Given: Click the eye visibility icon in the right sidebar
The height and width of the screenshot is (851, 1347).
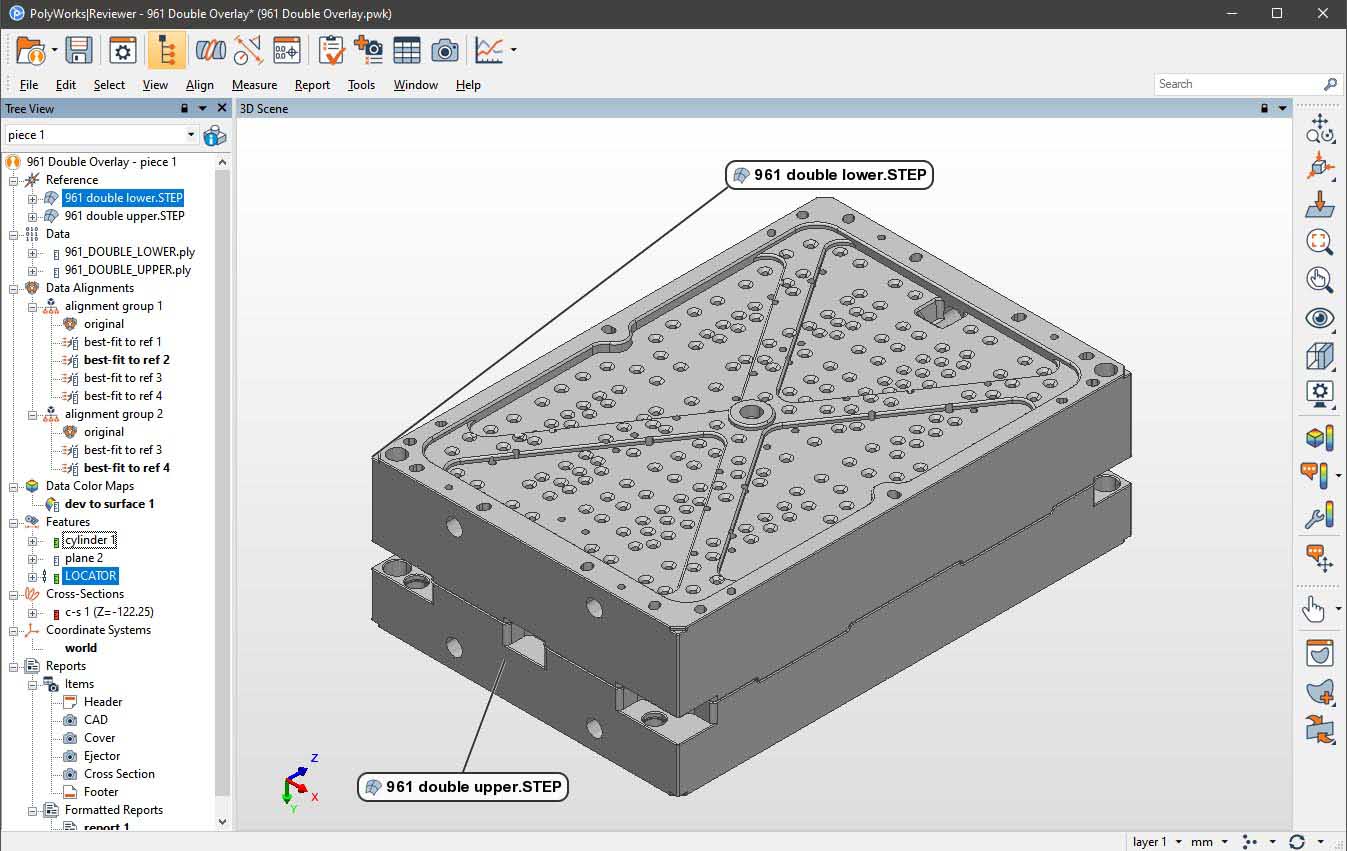Looking at the screenshot, I should click(1320, 318).
